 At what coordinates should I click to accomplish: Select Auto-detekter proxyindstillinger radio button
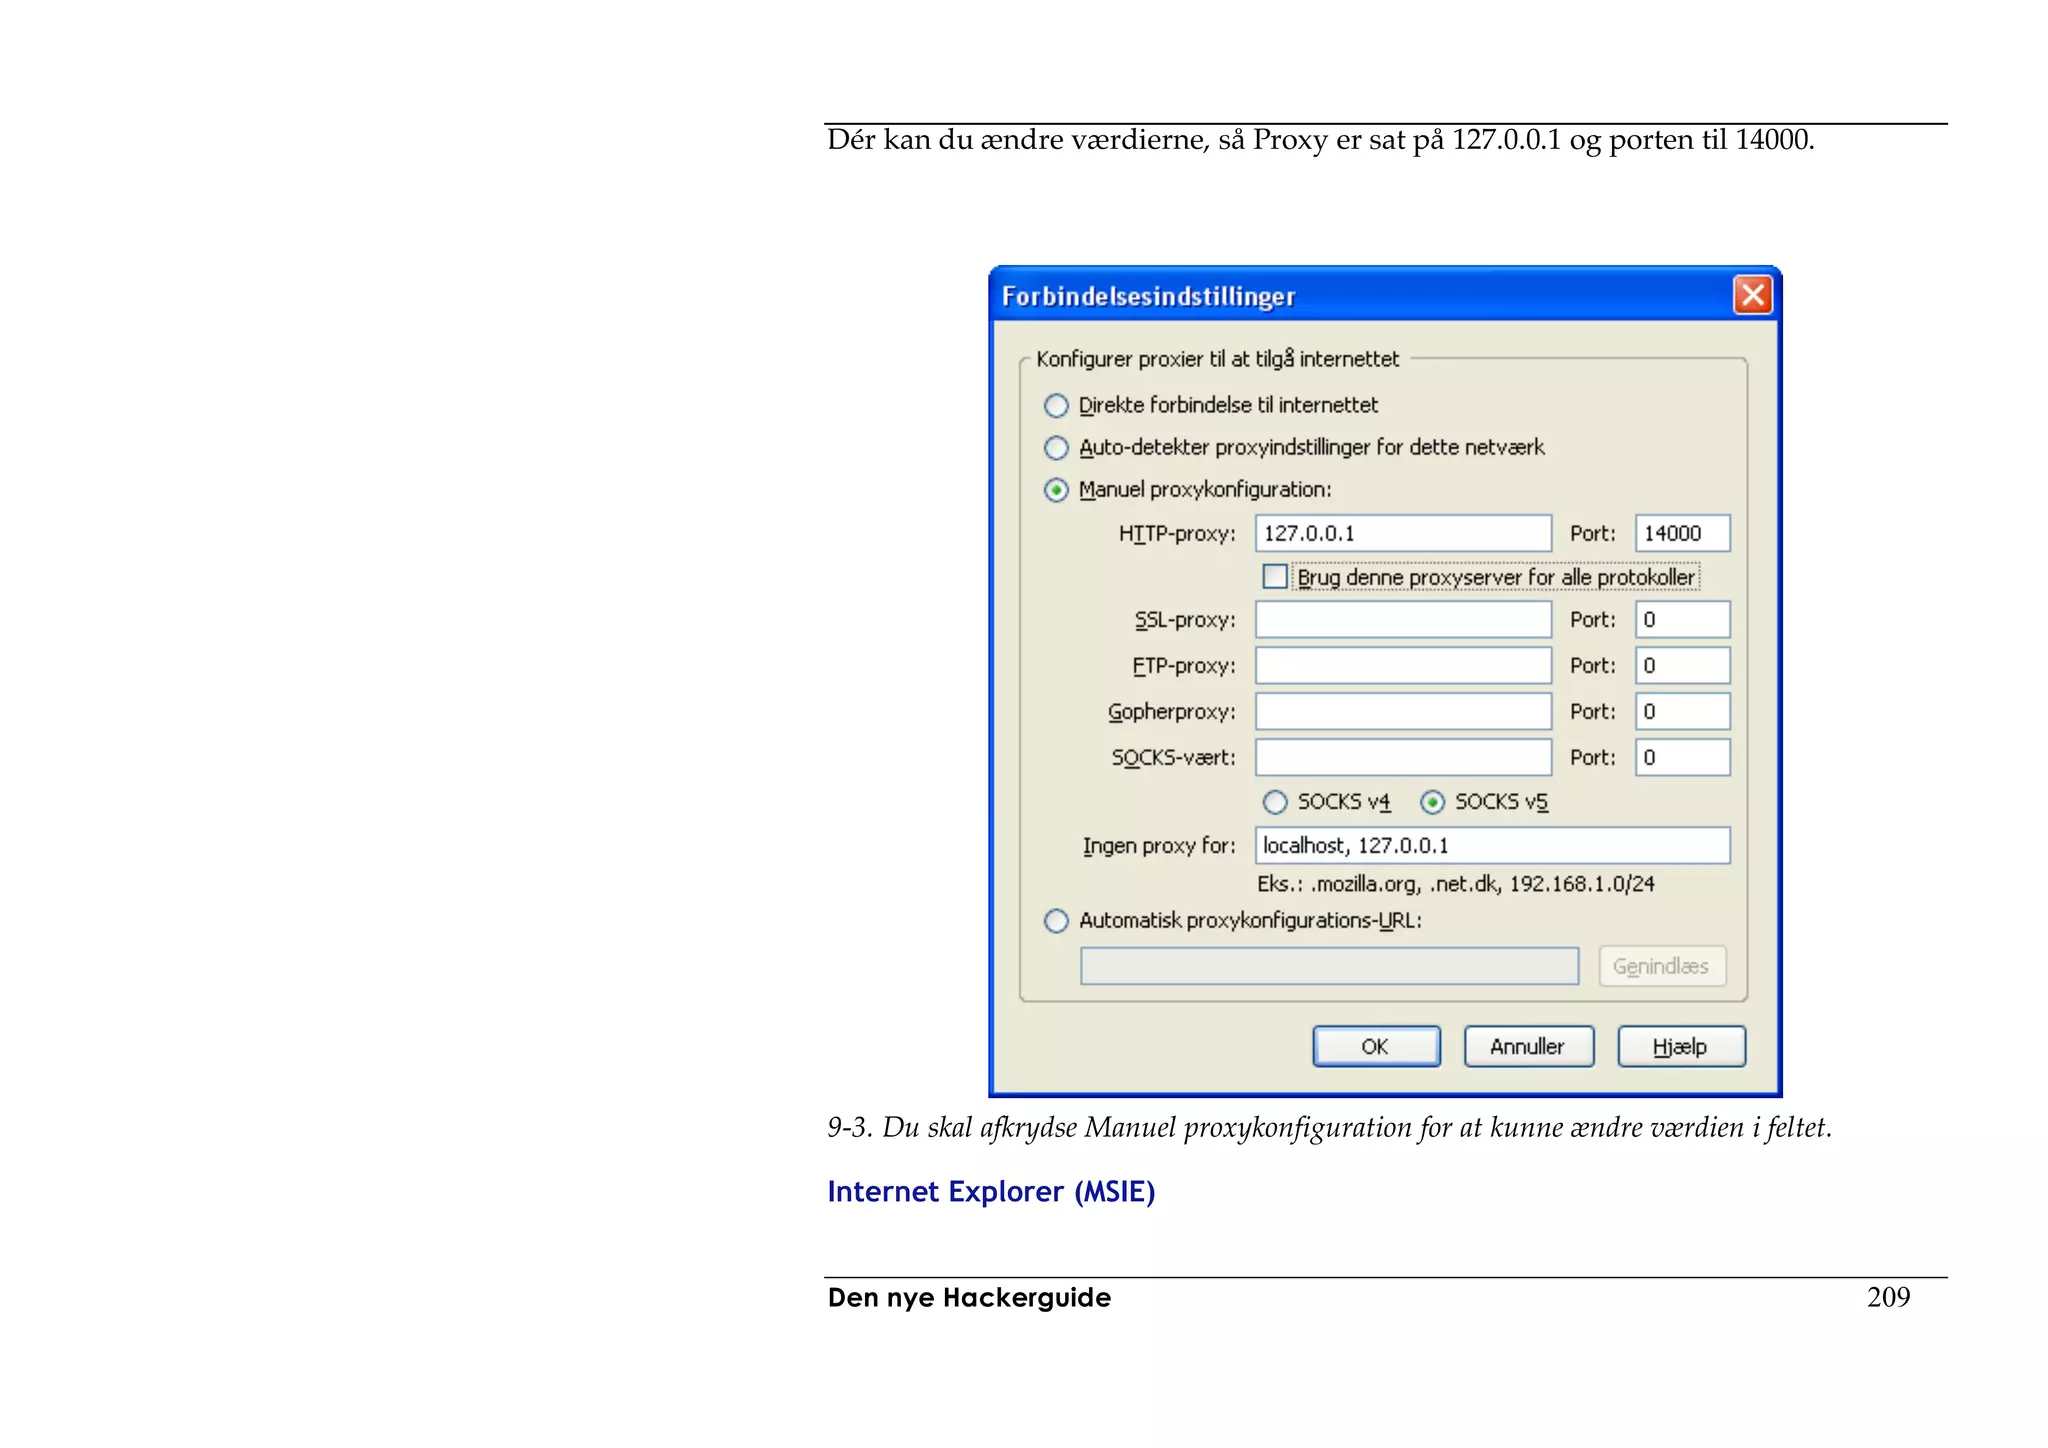[x=1056, y=448]
